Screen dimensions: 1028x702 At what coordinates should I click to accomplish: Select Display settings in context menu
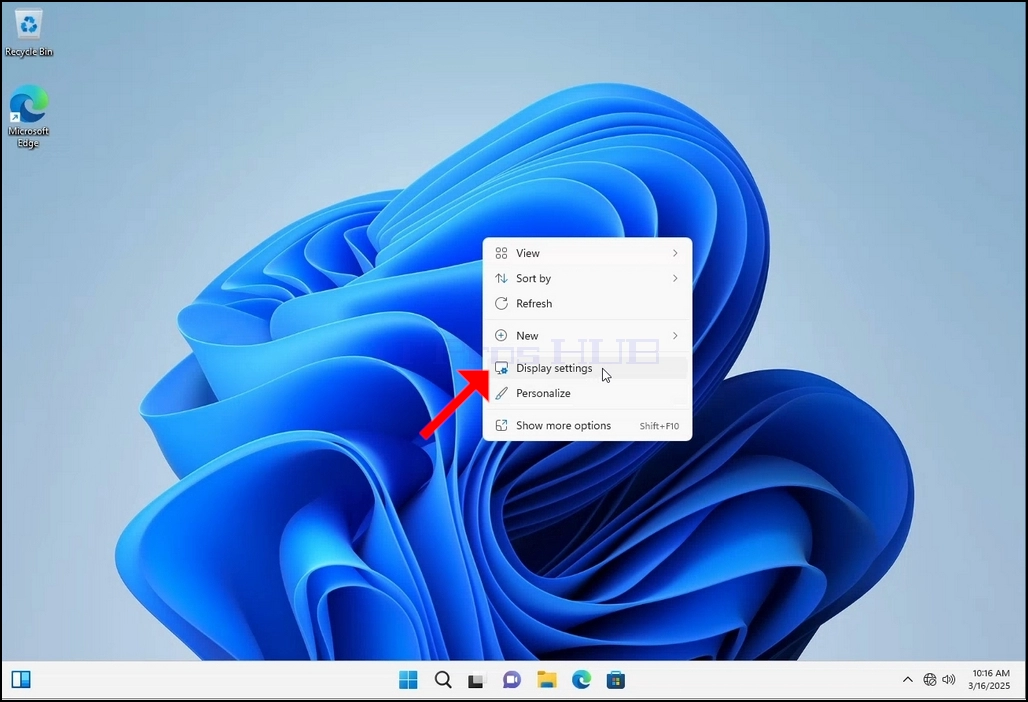click(587, 368)
